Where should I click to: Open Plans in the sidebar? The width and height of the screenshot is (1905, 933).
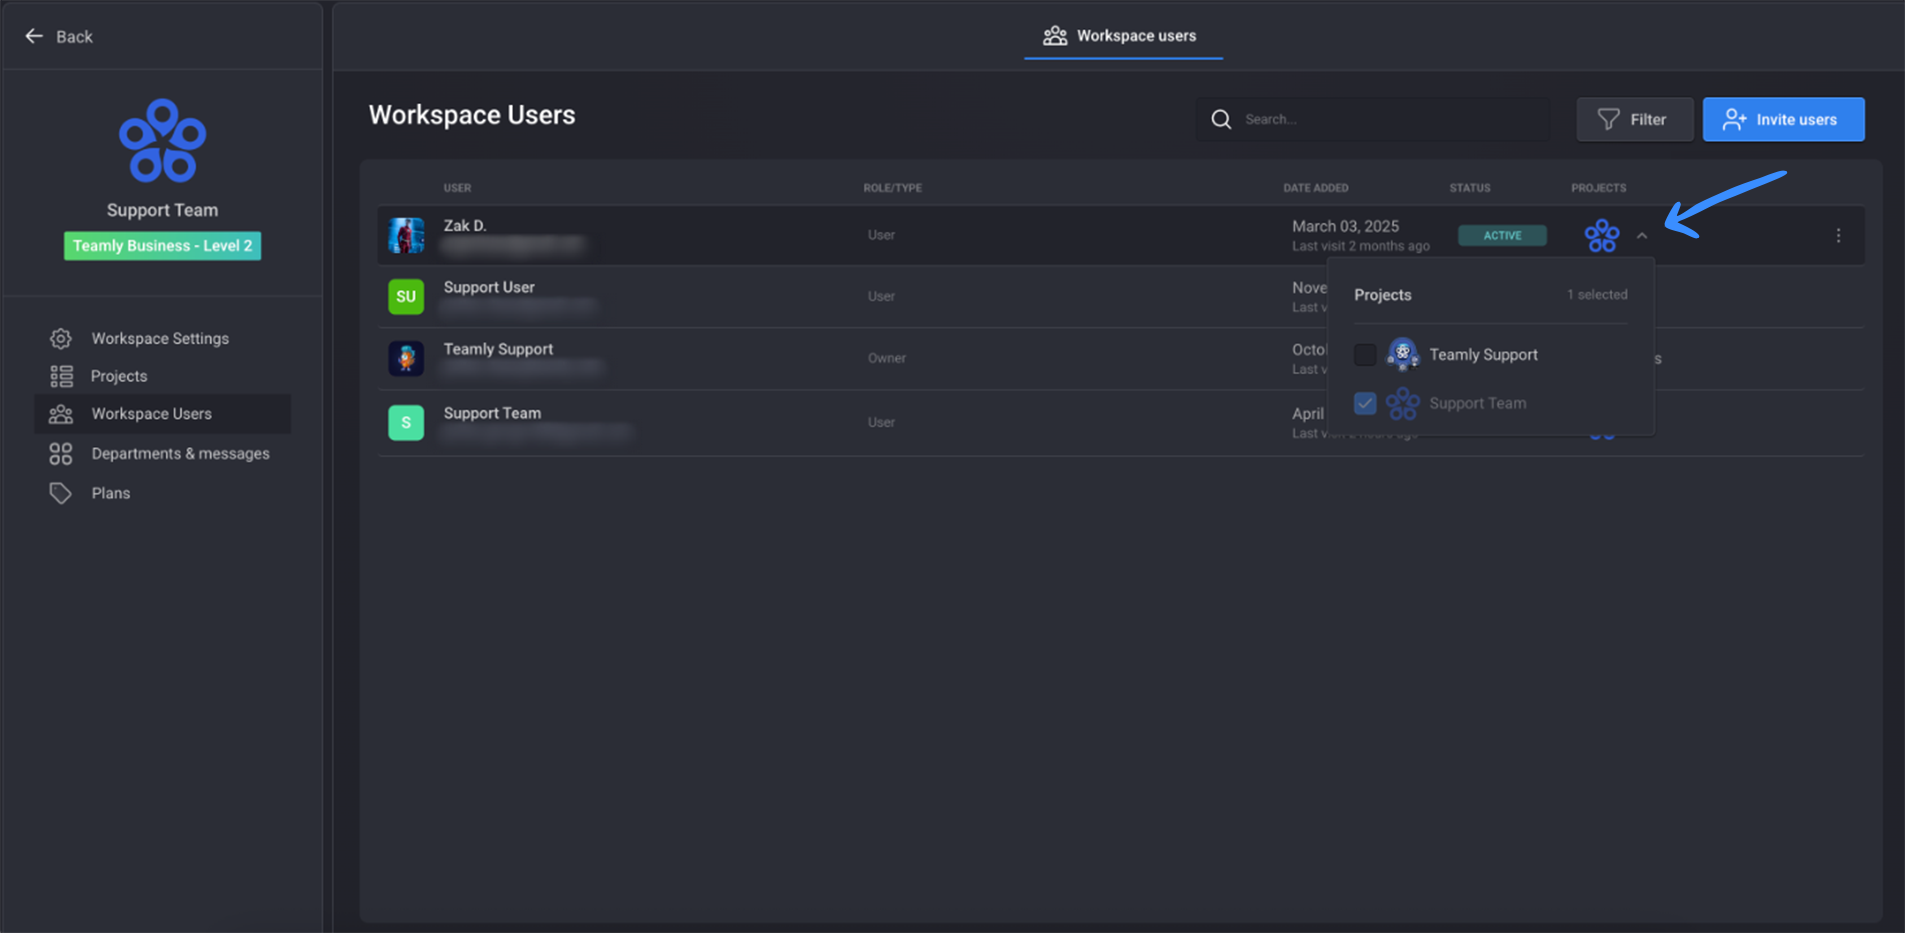tap(110, 493)
